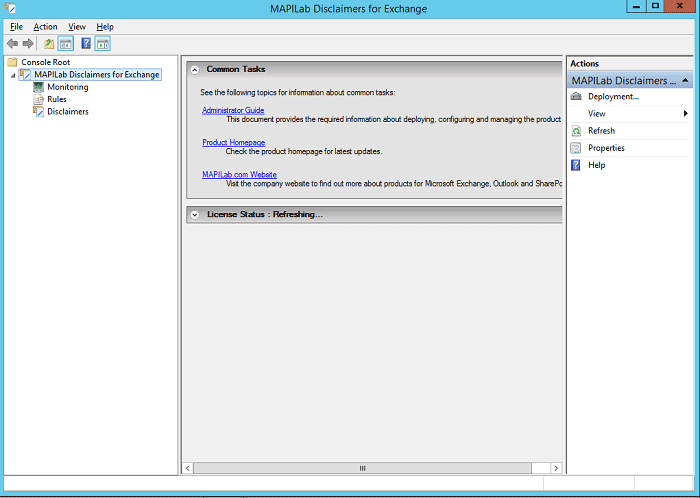Select Rules in the console tree
Screen dimensions: 700x498
click(x=57, y=99)
